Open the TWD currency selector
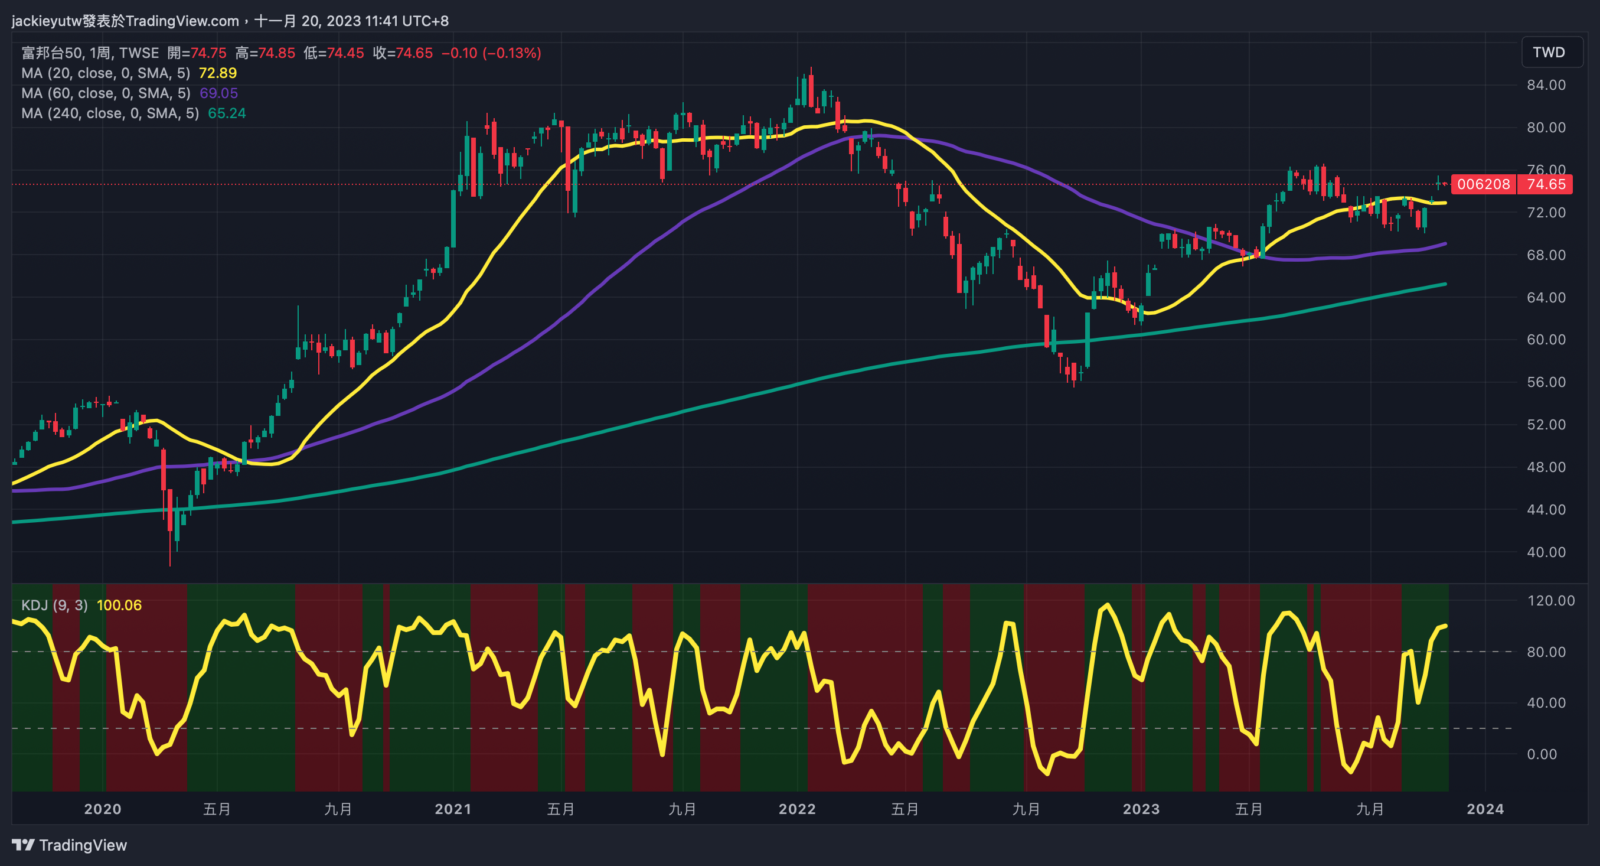 coord(1548,52)
